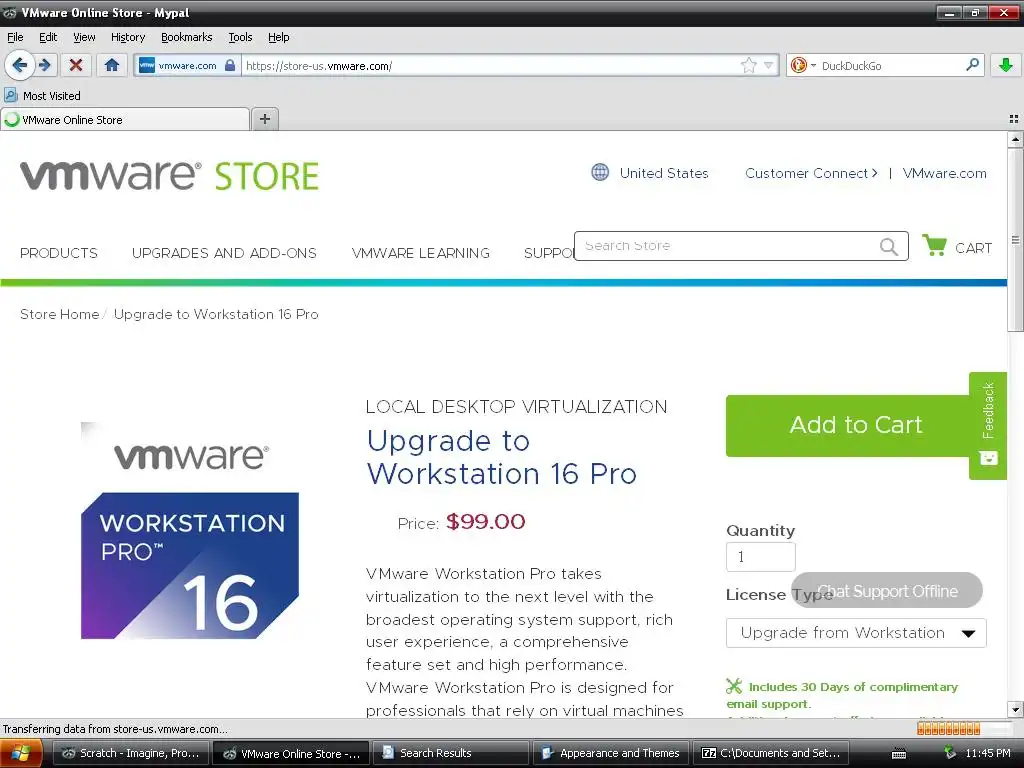Open the URL history dropdown arrow
1024x768 pixels.
(769, 65)
